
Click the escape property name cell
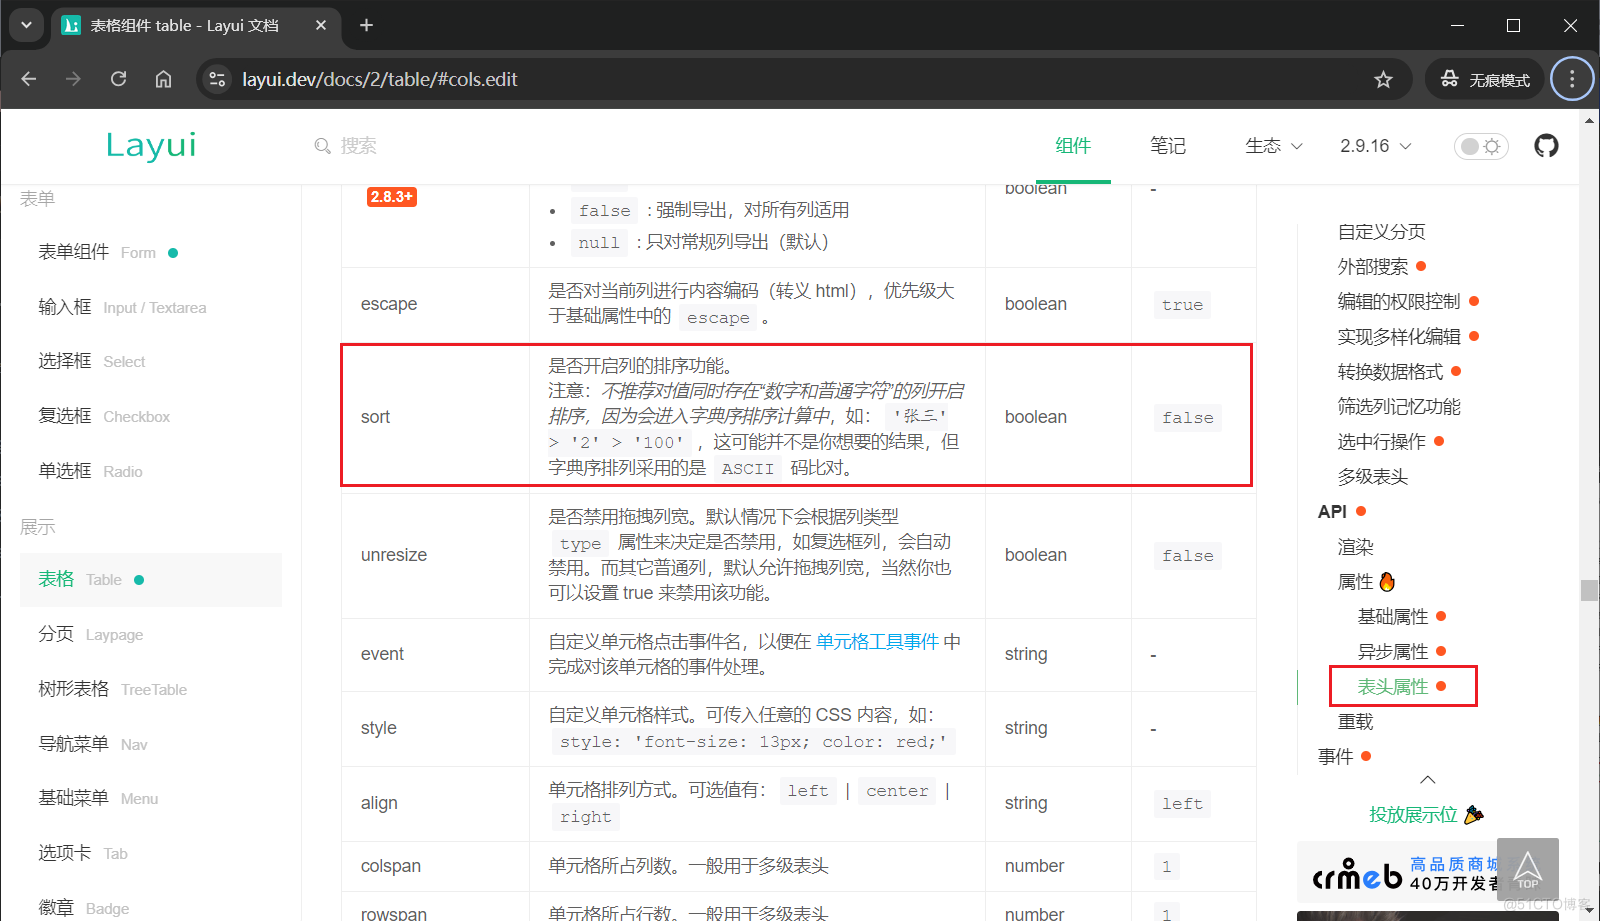[435, 304]
